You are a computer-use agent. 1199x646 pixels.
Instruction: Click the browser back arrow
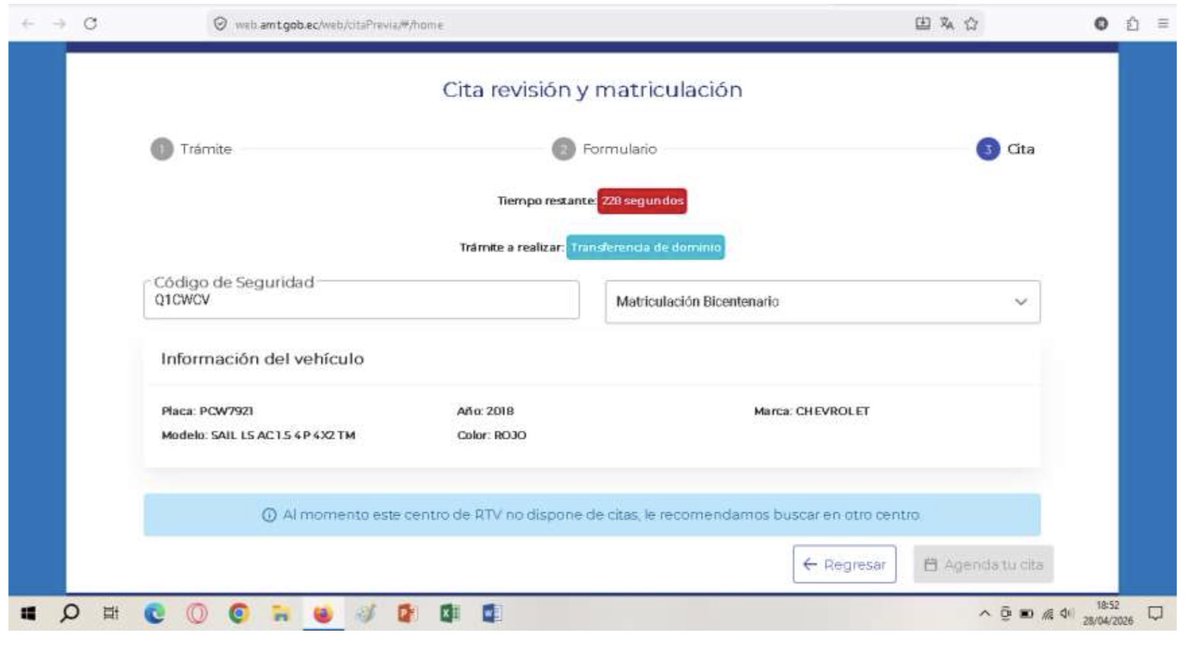pos(28,24)
